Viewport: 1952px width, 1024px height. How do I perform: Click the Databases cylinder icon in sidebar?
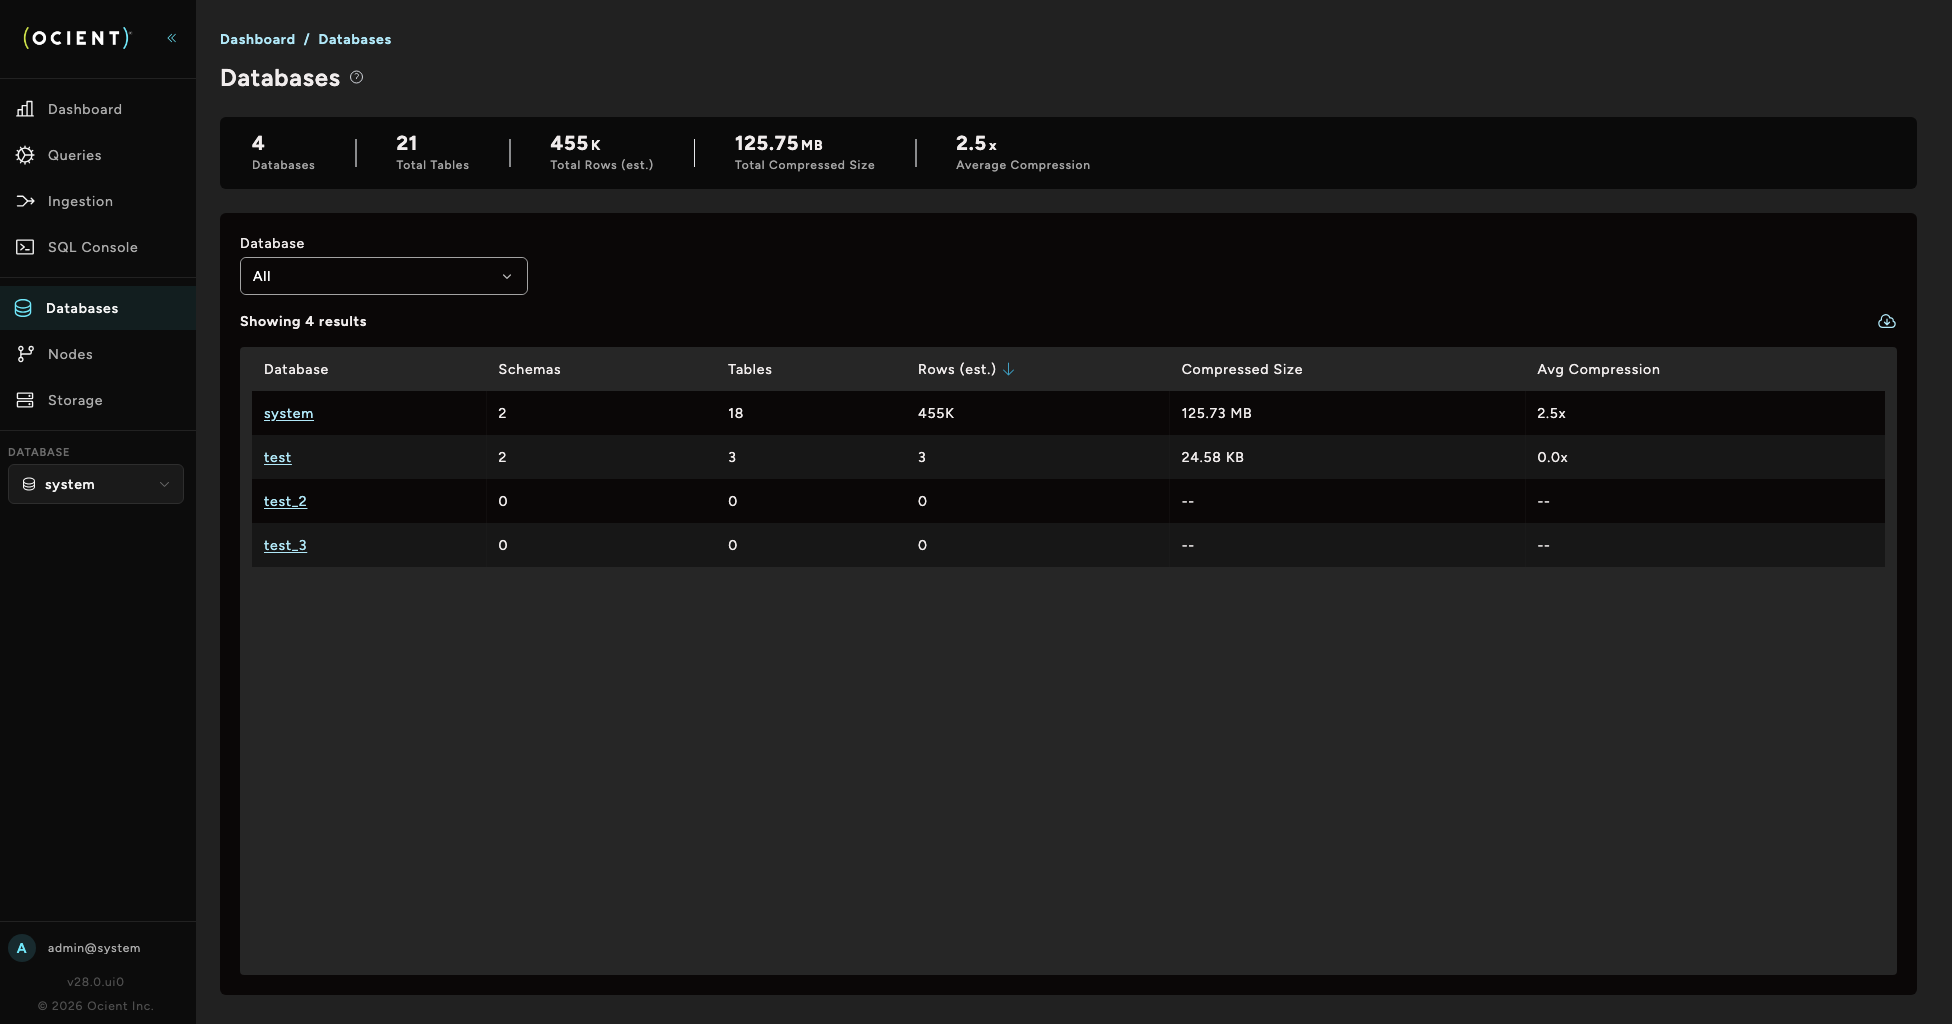click(x=23, y=308)
